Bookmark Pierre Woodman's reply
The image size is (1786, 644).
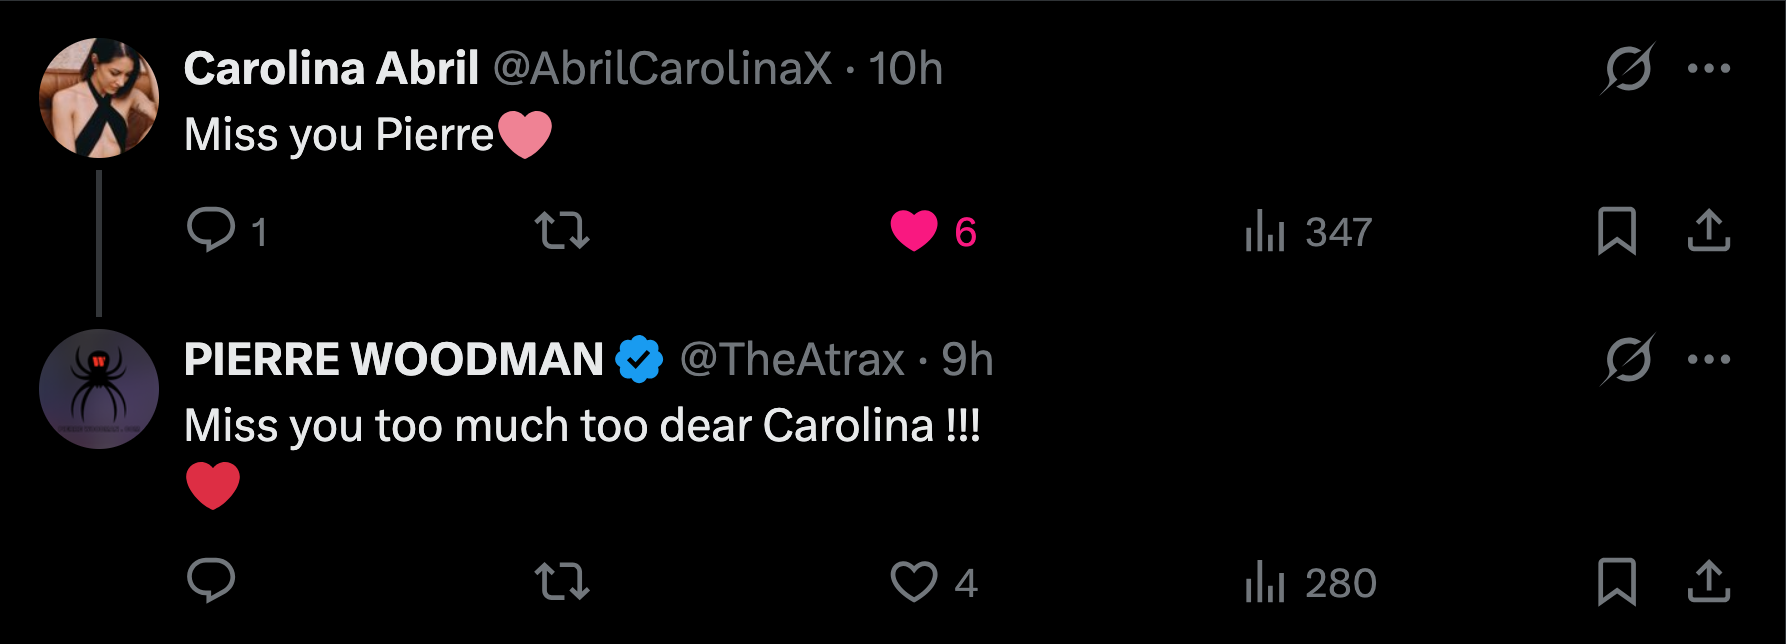[x=1616, y=581]
